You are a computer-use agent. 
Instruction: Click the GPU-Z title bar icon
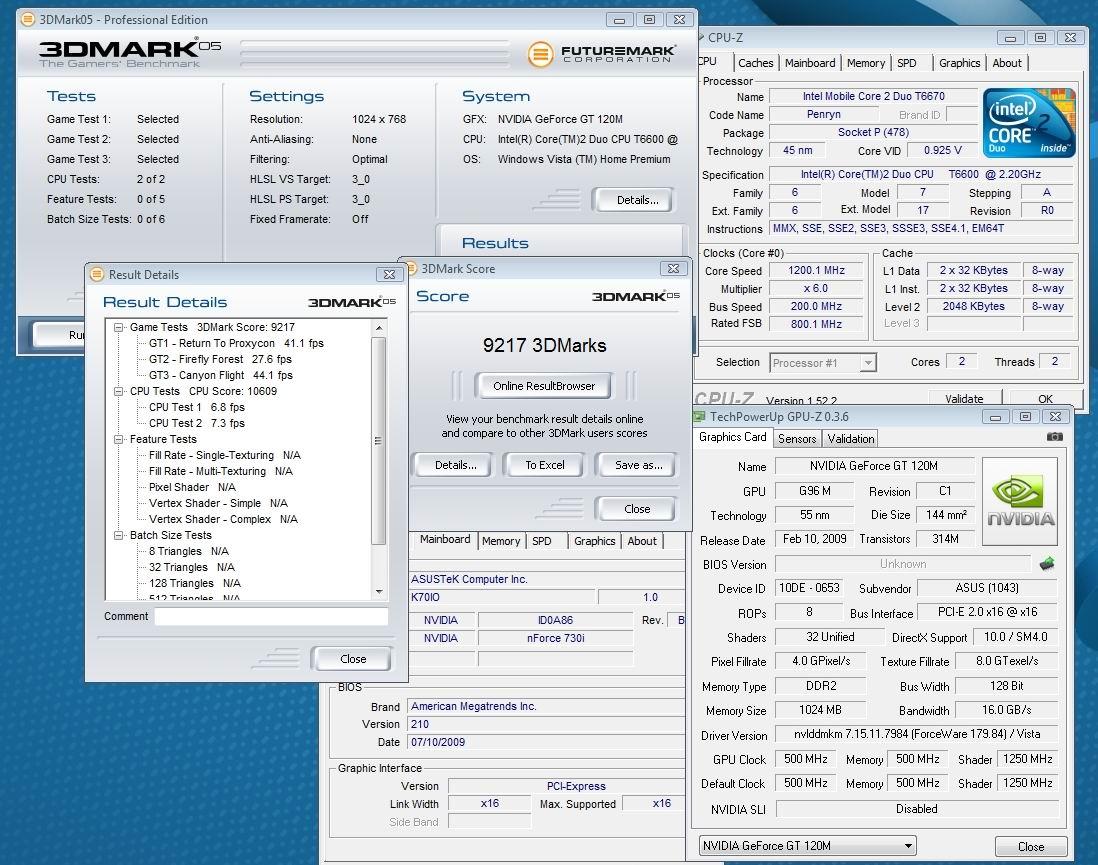700,416
